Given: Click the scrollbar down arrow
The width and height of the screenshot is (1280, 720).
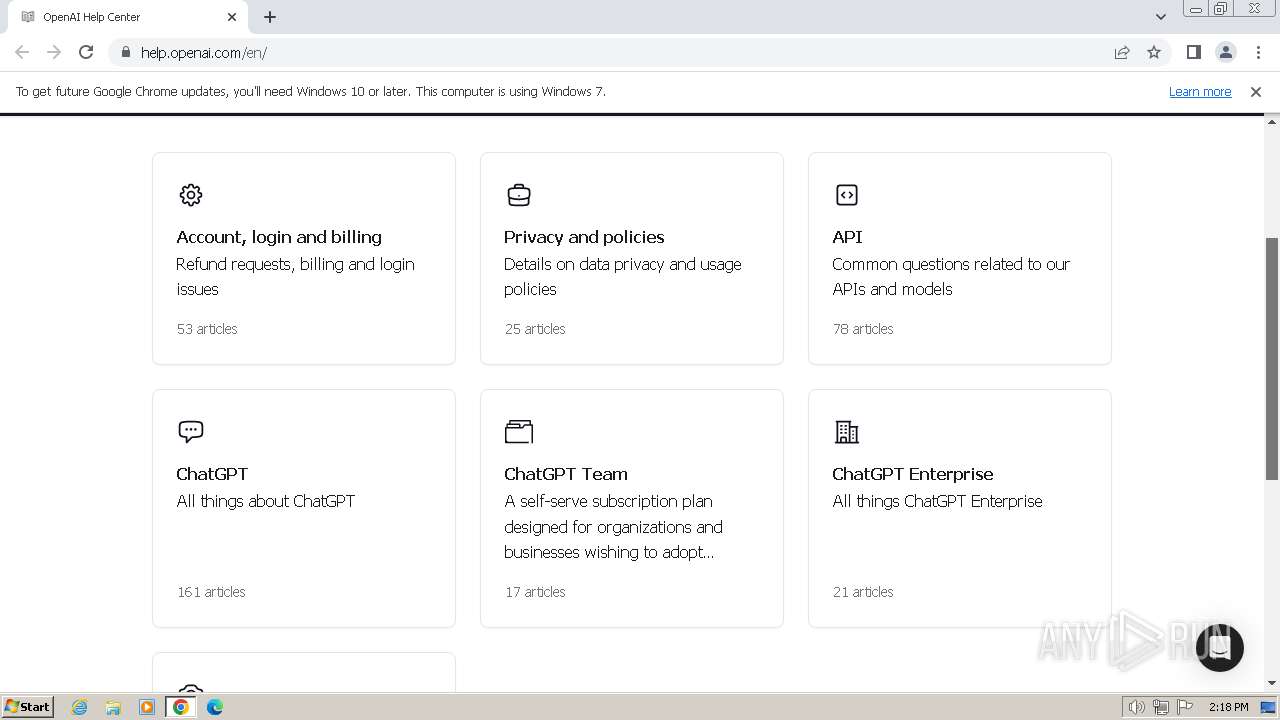Looking at the screenshot, I should (1272, 683).
